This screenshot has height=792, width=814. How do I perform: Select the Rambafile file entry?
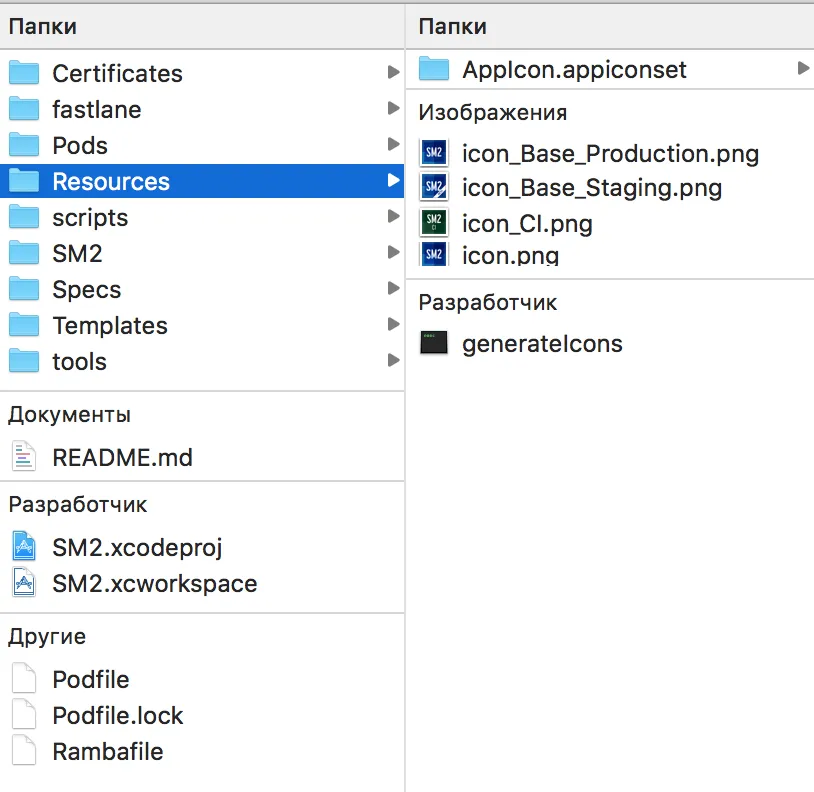coord(107,751)
